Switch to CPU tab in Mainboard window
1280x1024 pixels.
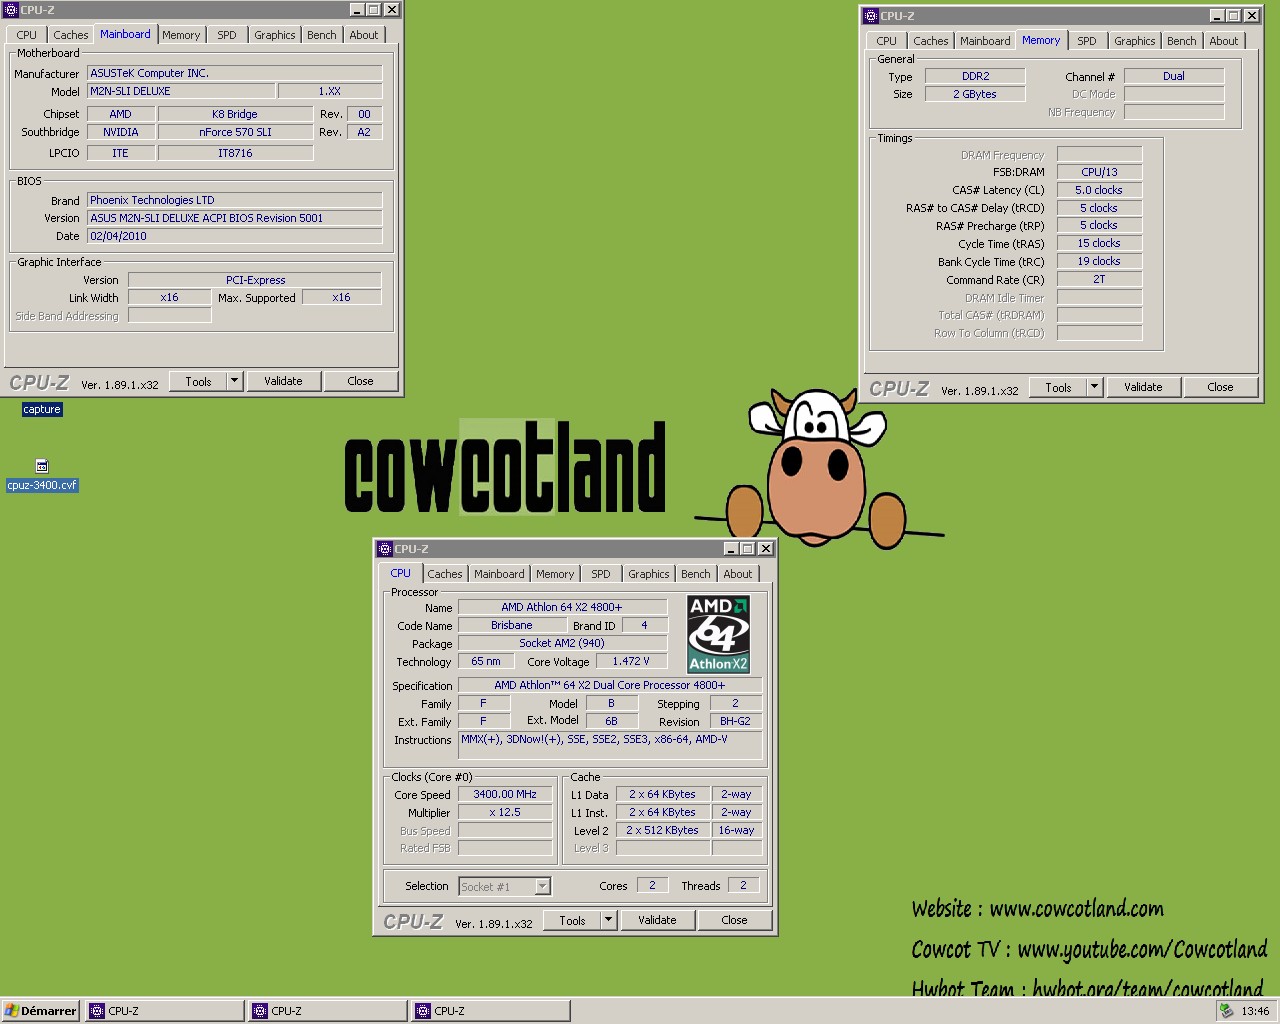click(27, 35)
